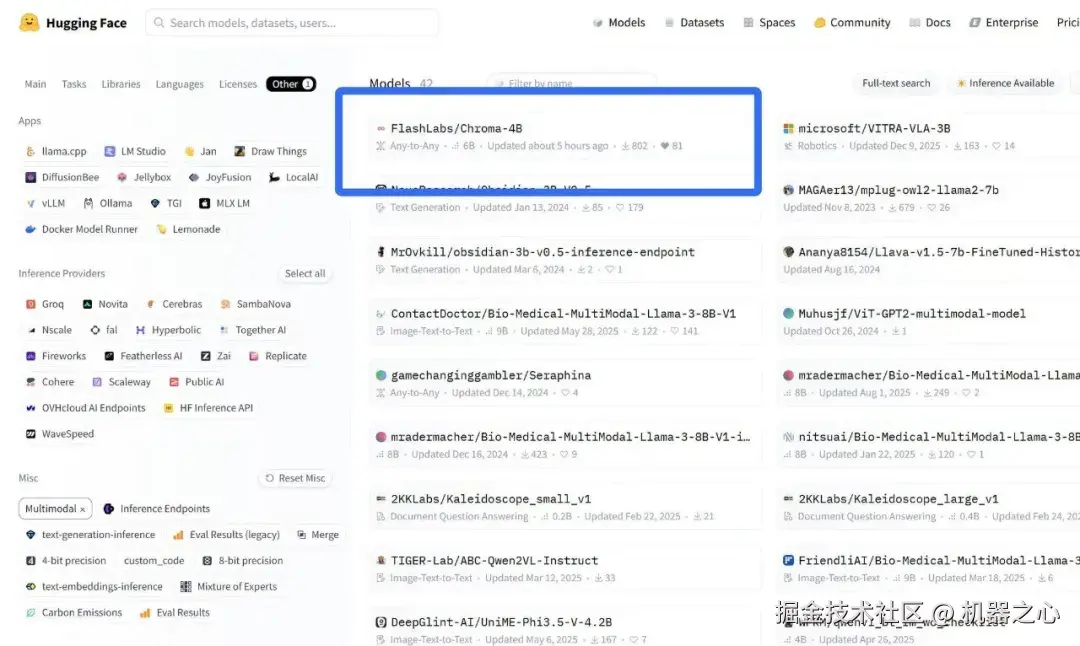Select the Lemonade app filter
1080x646 pixels.
click(x=188, y=229)
